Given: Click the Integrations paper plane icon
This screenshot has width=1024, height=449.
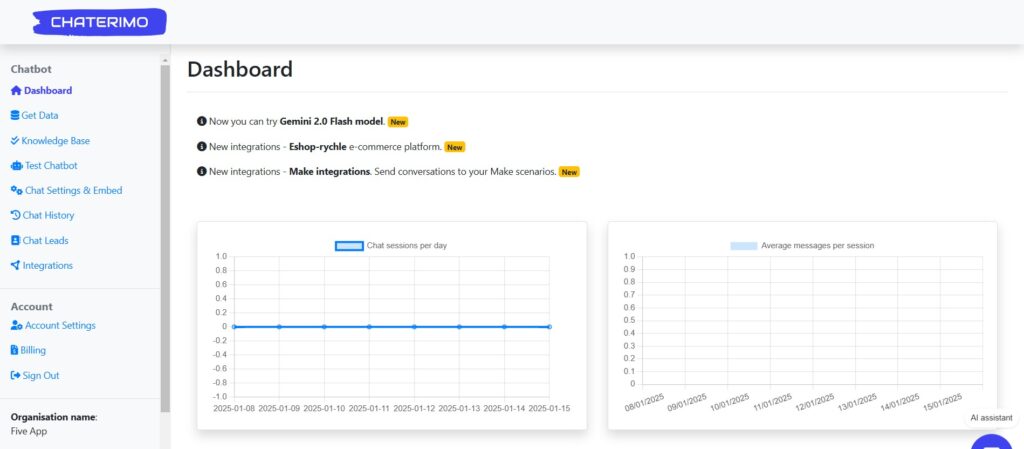Looking at the screenshot, I should tap(15, 266).
